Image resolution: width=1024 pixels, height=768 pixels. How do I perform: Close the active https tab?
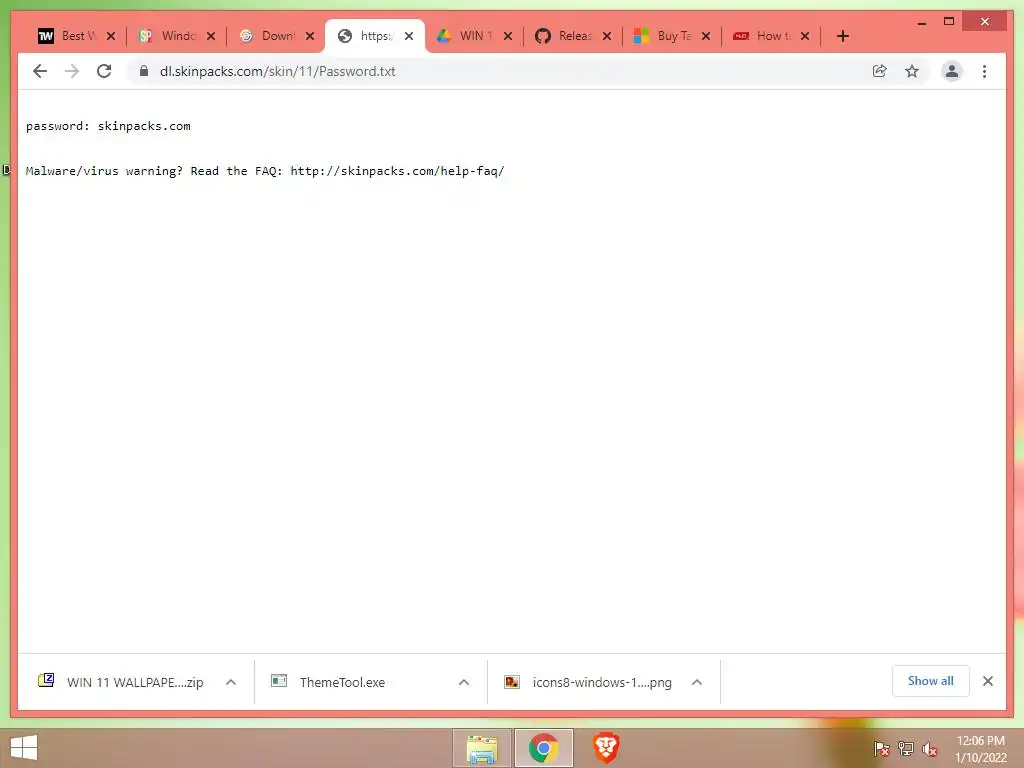pos(409,36)
